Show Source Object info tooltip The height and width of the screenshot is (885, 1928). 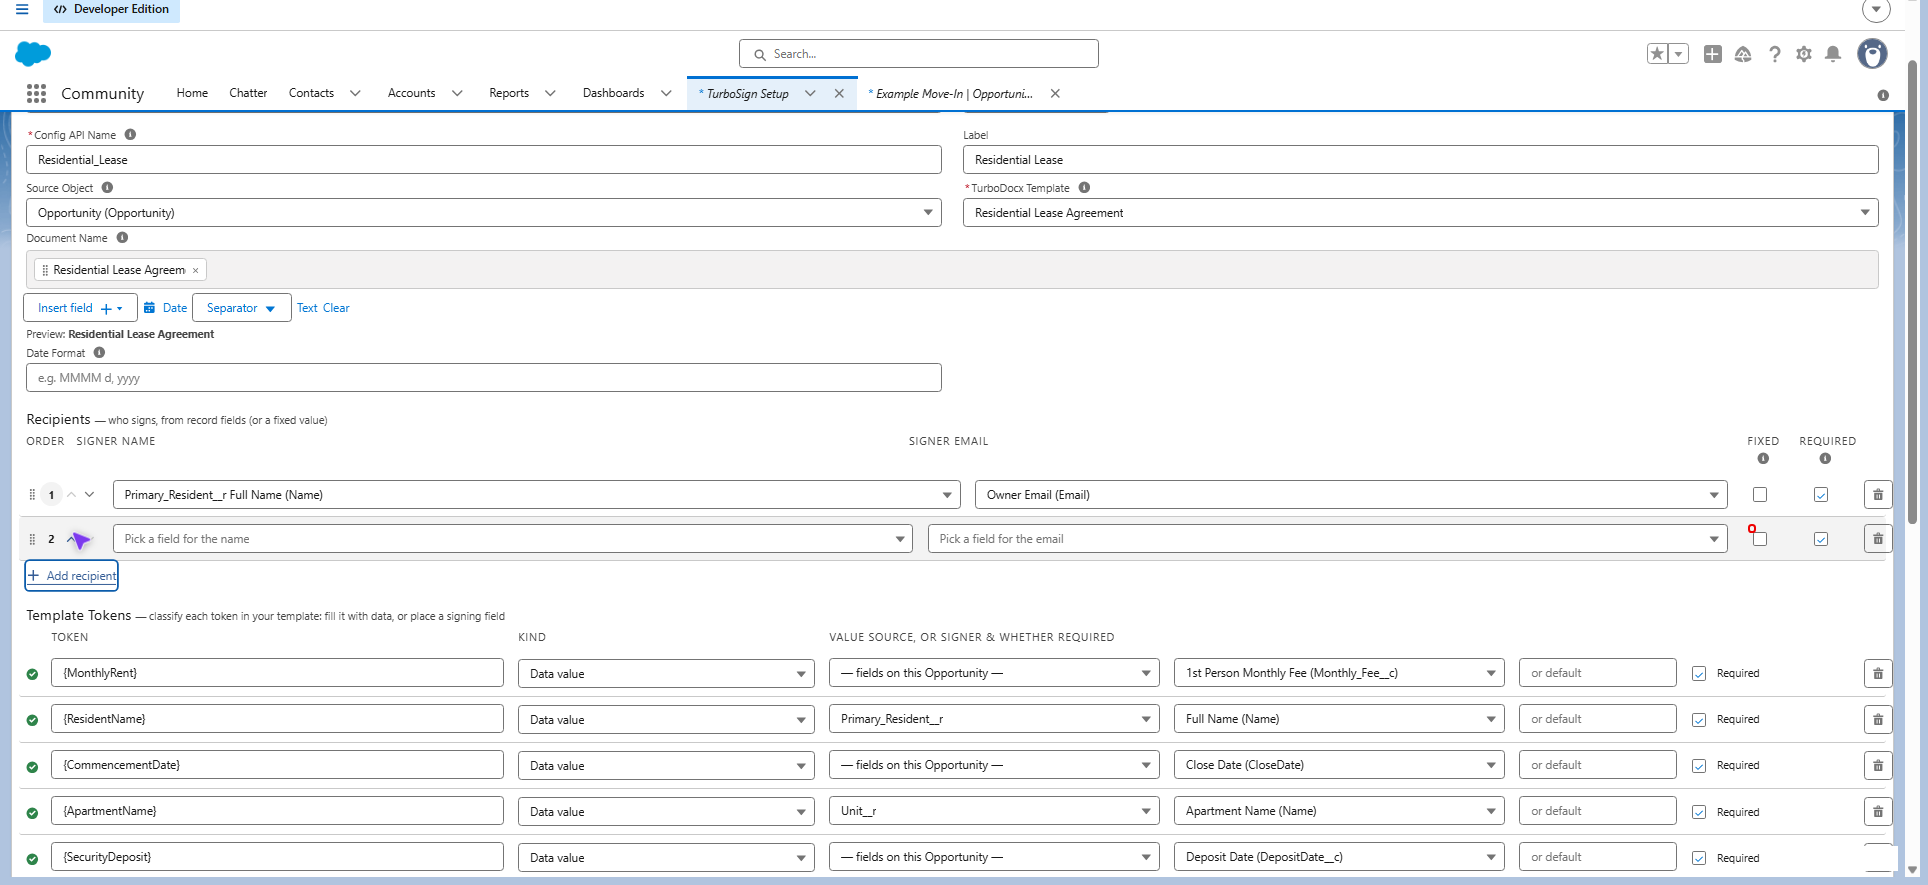tap(107, 187)
